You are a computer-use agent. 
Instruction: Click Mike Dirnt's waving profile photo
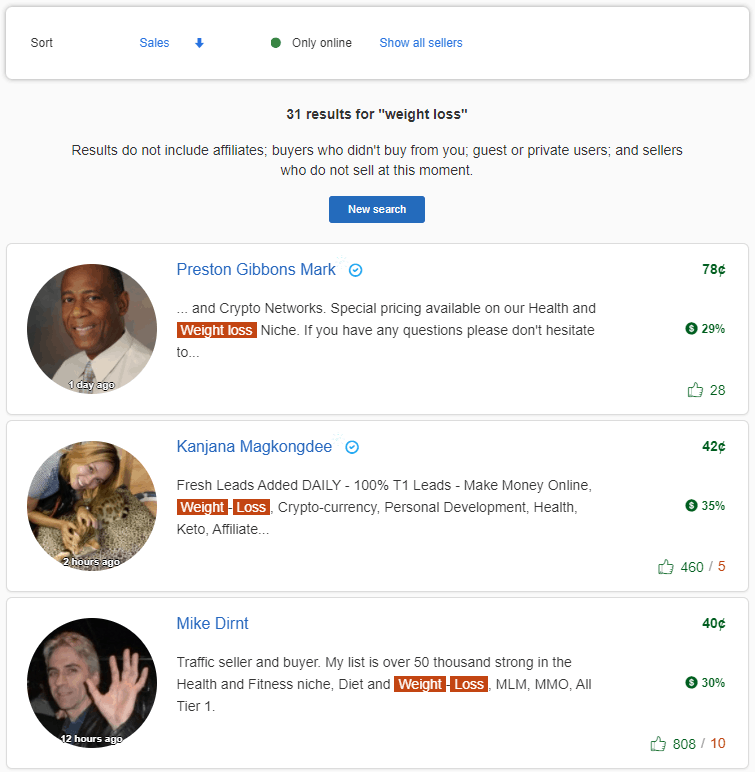[92, 683]
